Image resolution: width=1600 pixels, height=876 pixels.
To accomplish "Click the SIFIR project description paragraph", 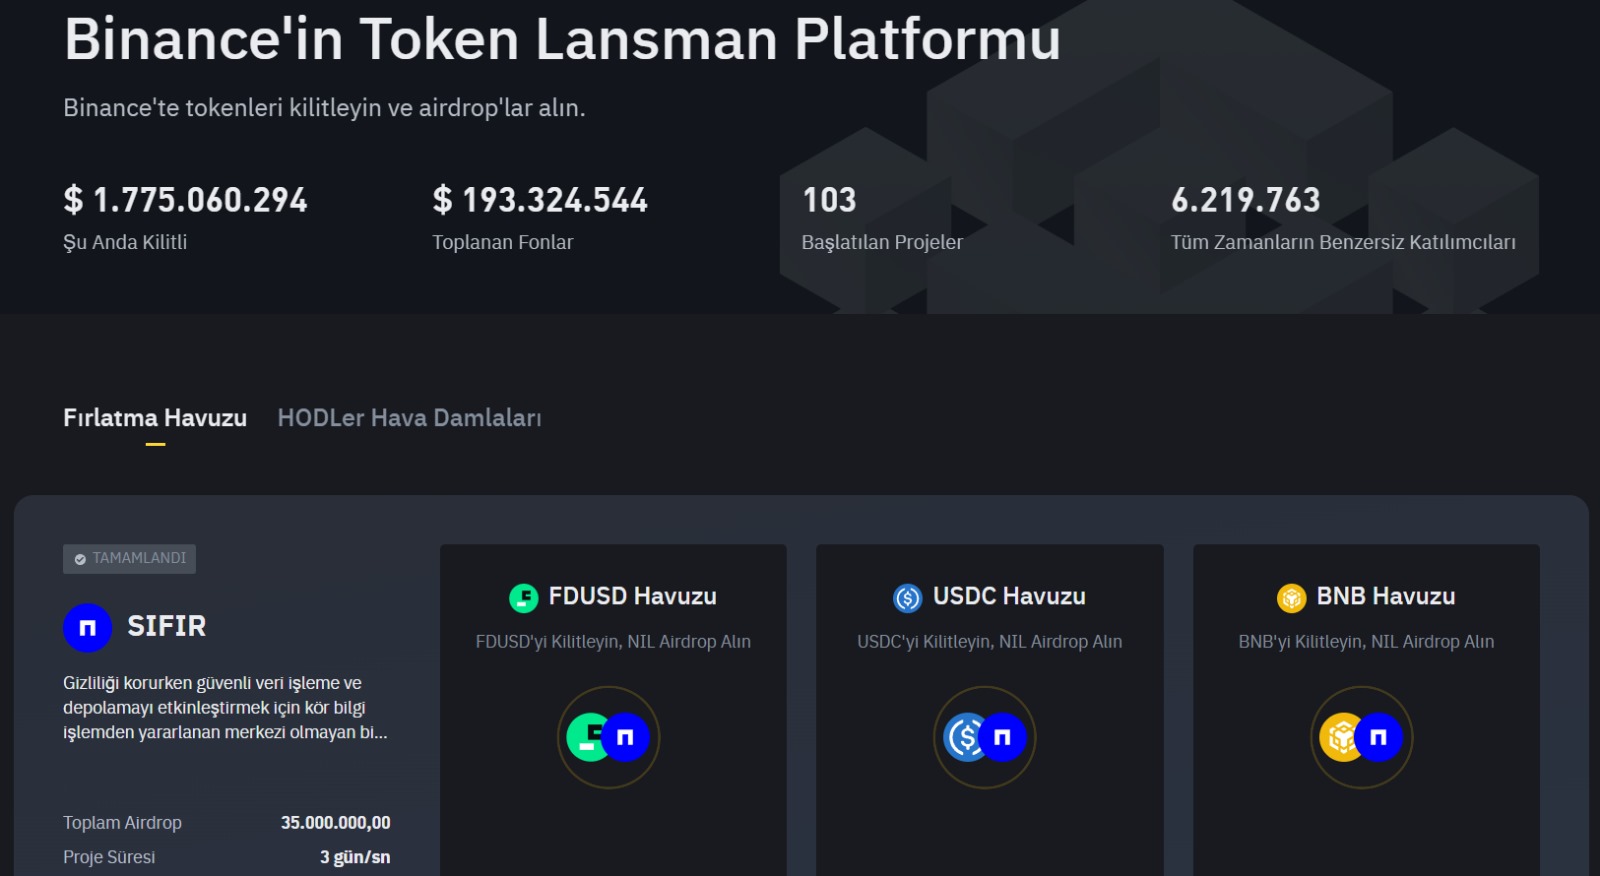I will (225, 708).
